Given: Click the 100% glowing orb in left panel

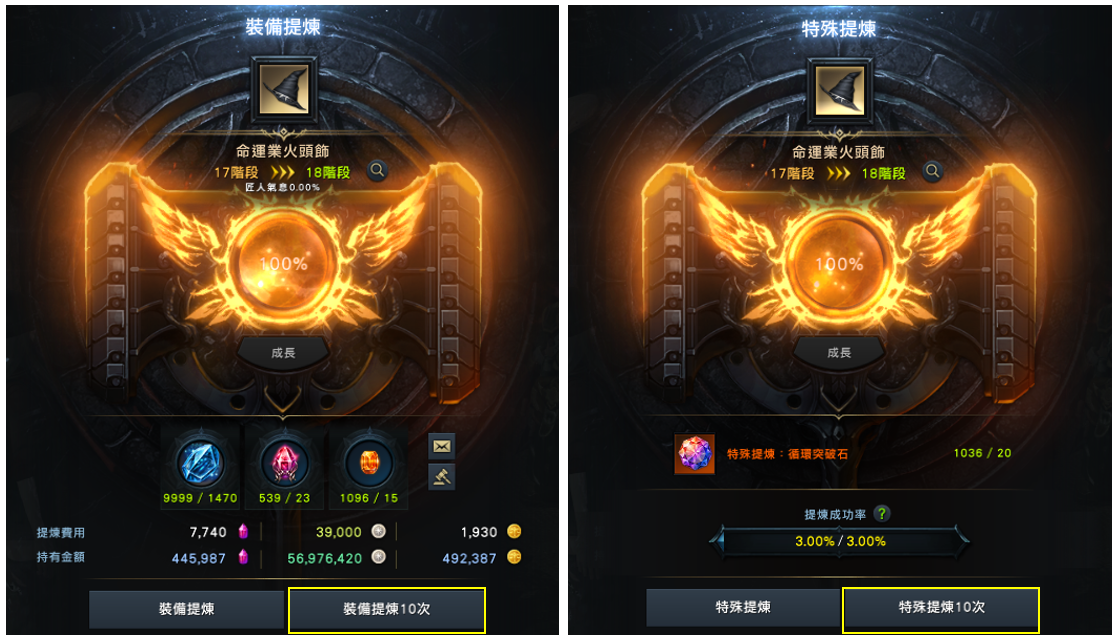Looking at the screenshot, I should pyautogui.click(x=284, y=264).
